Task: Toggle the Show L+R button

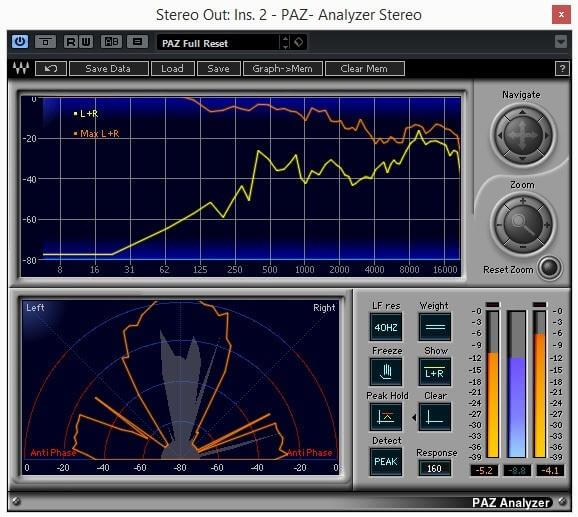Action: [435, 372]
